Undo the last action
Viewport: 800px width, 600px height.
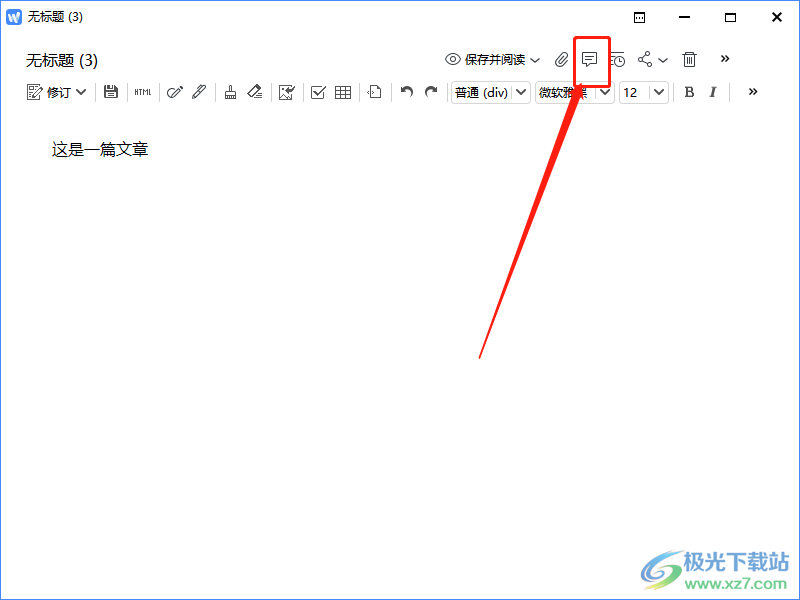tap(407, 92)
